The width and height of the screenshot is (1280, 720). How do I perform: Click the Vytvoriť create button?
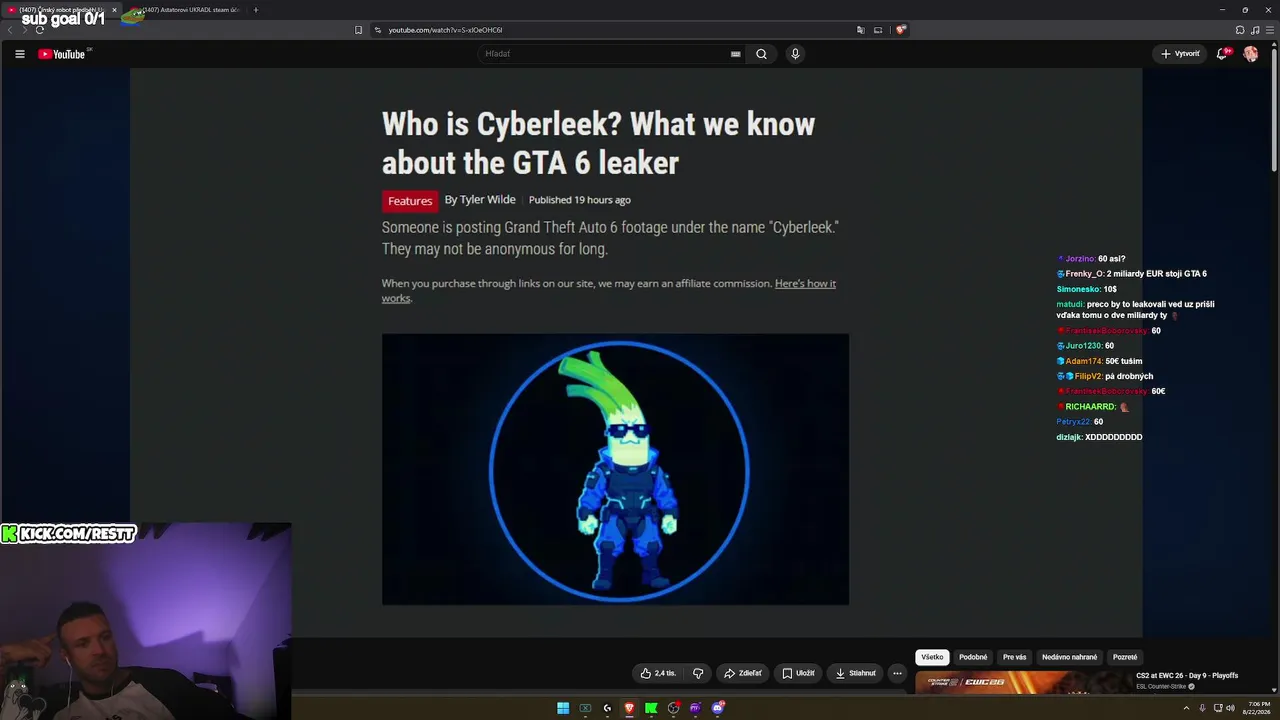1180,54
